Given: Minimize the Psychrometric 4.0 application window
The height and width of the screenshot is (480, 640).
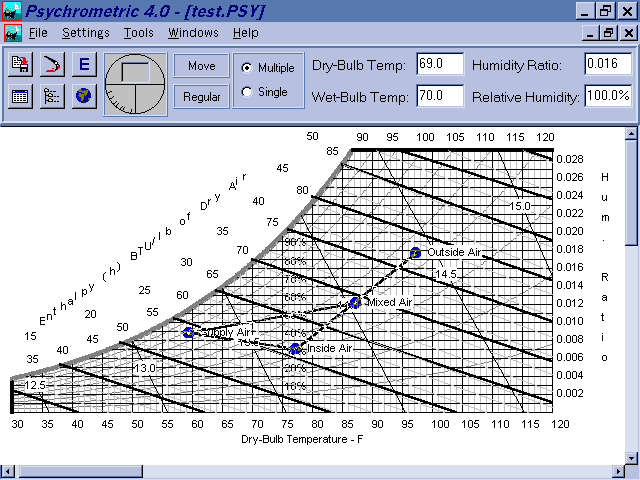Looking at the screenshot, I should [585, 11].
